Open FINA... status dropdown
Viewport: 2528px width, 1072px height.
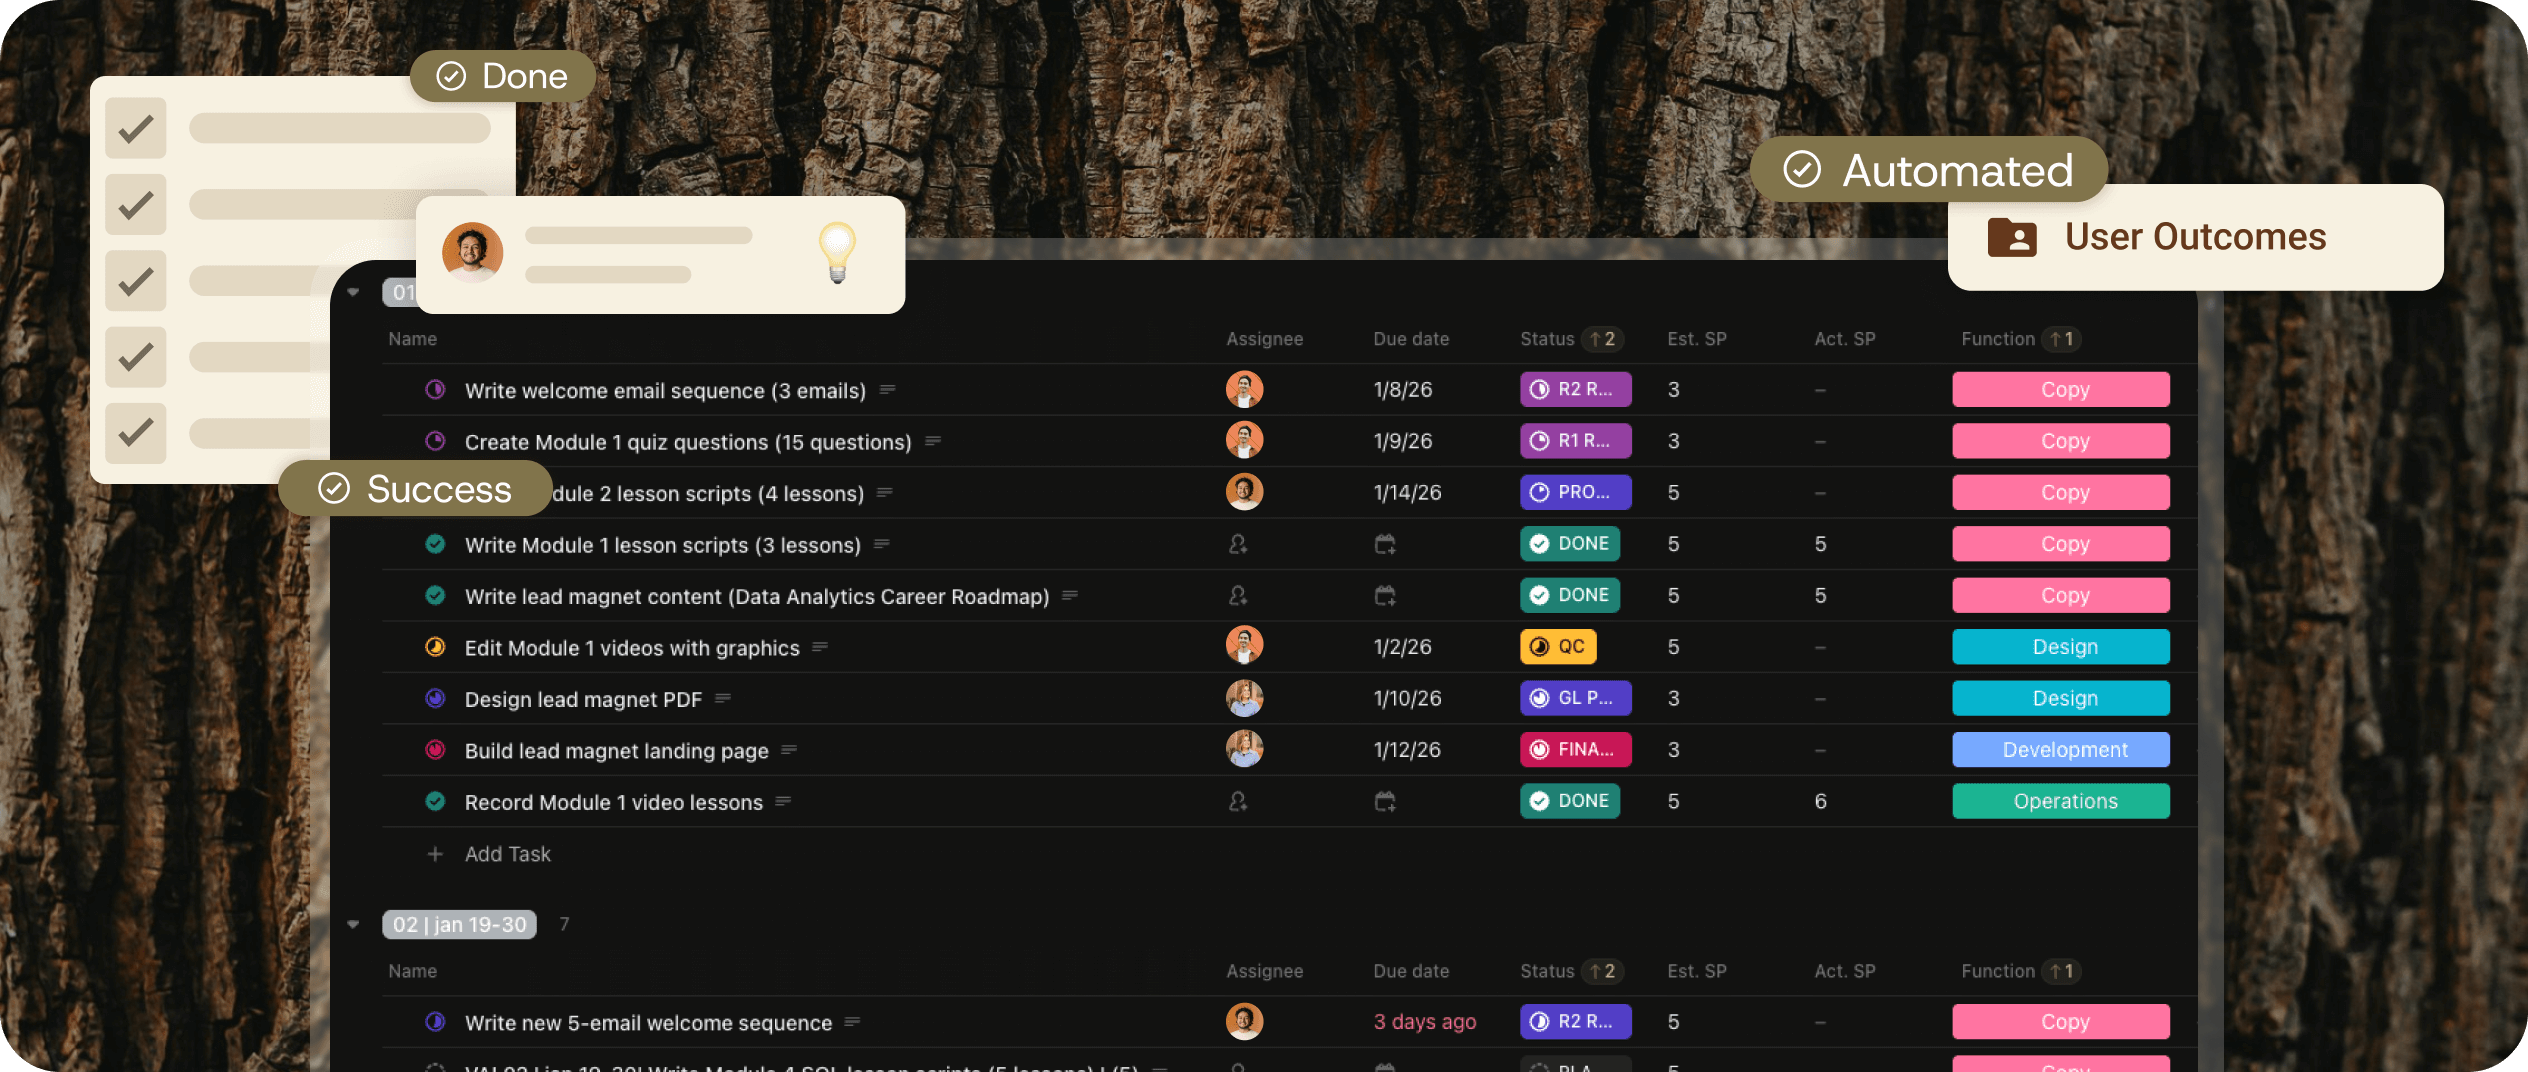click(x=1576, y=750)
